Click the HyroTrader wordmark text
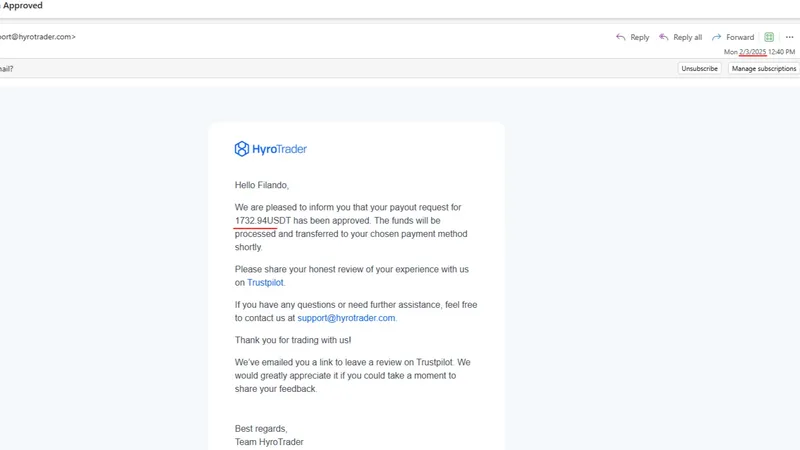Screen dimensions: 800x450 pyautogui.click(x=280, y=149)
